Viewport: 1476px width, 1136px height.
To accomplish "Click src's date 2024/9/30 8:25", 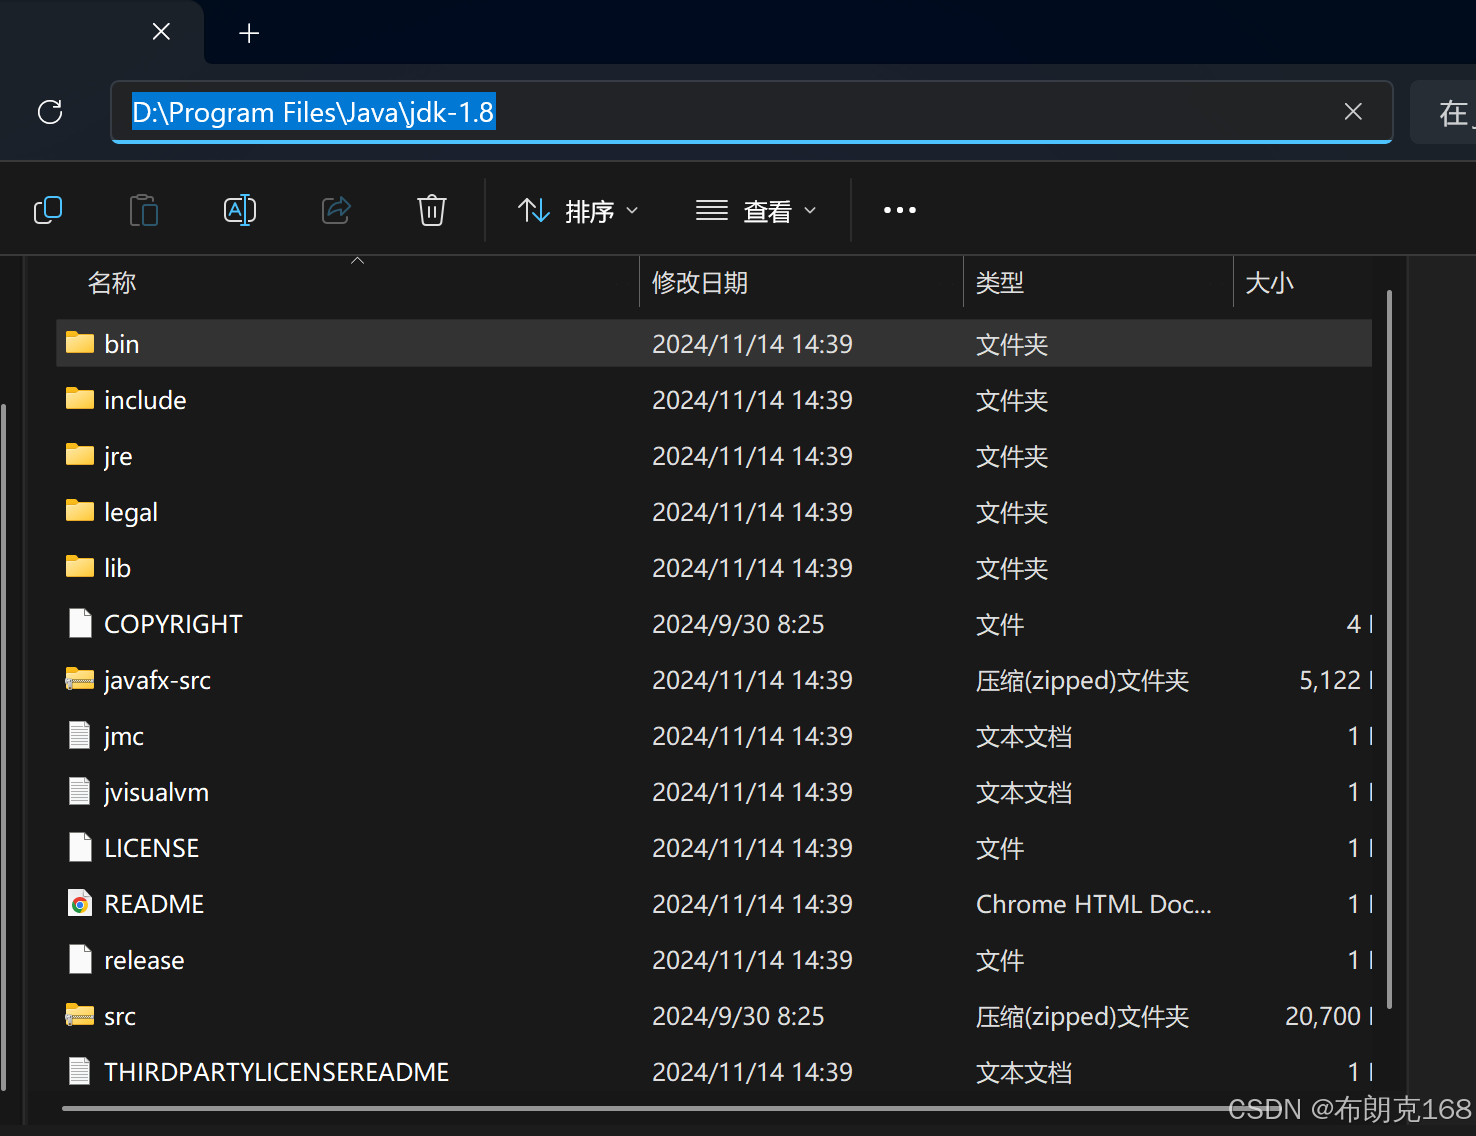I will point(738,1016).
